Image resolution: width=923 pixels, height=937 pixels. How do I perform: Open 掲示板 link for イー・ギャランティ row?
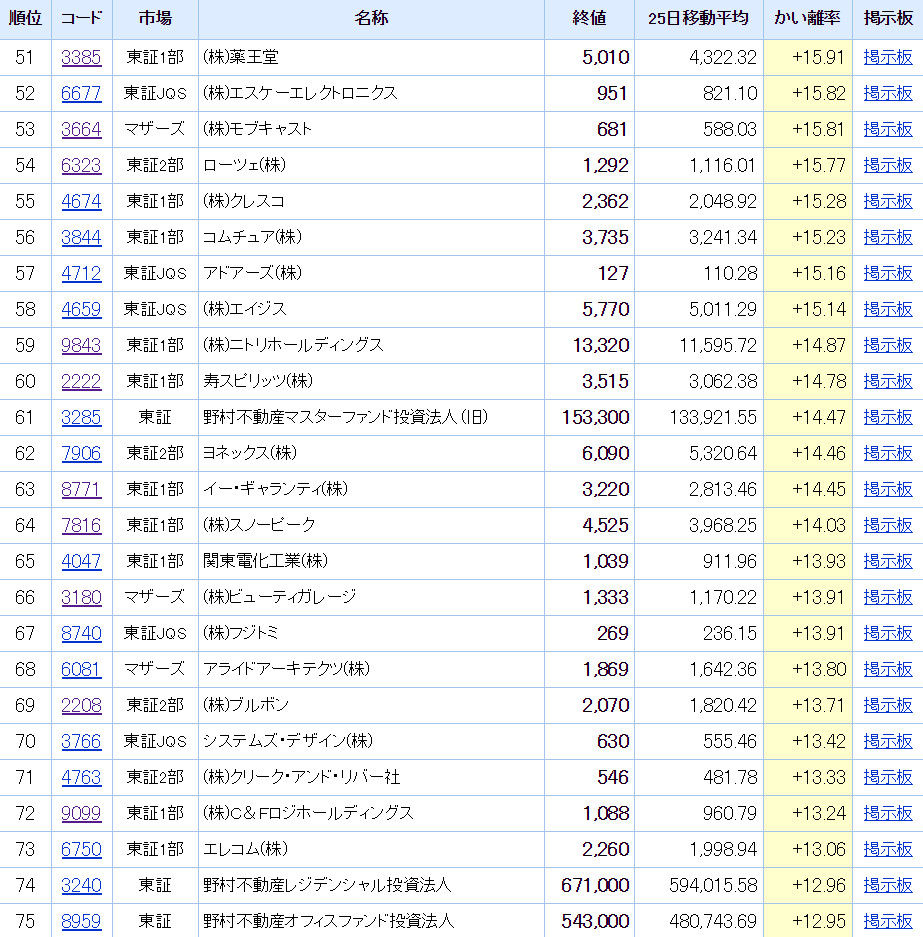tap(888, 489)
